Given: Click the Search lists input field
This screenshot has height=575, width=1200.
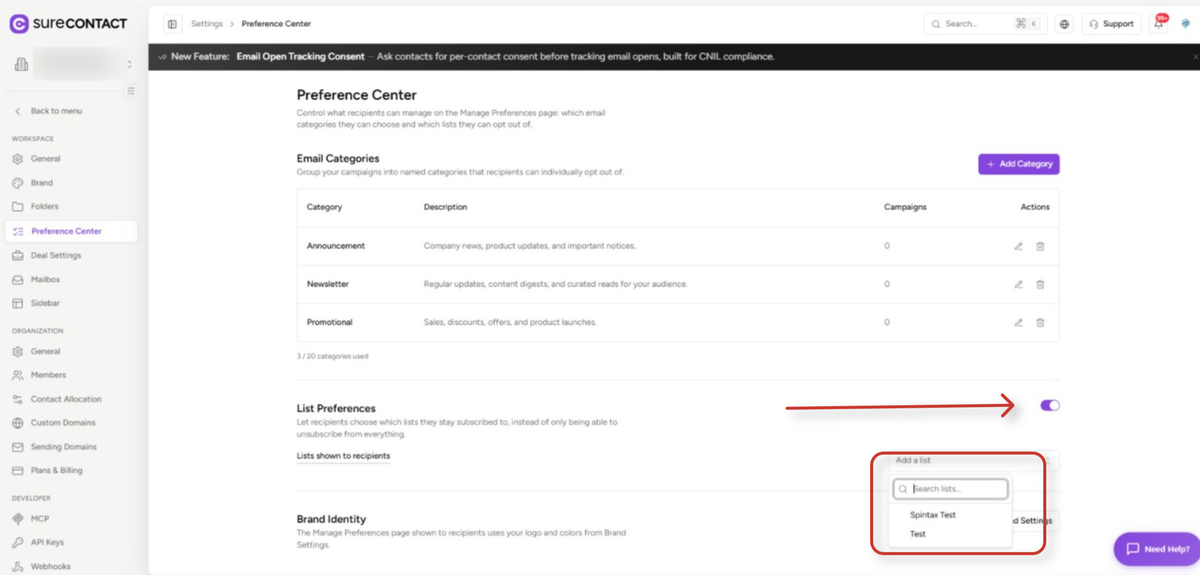Looking at the screenshot, I should coord(951,489).
